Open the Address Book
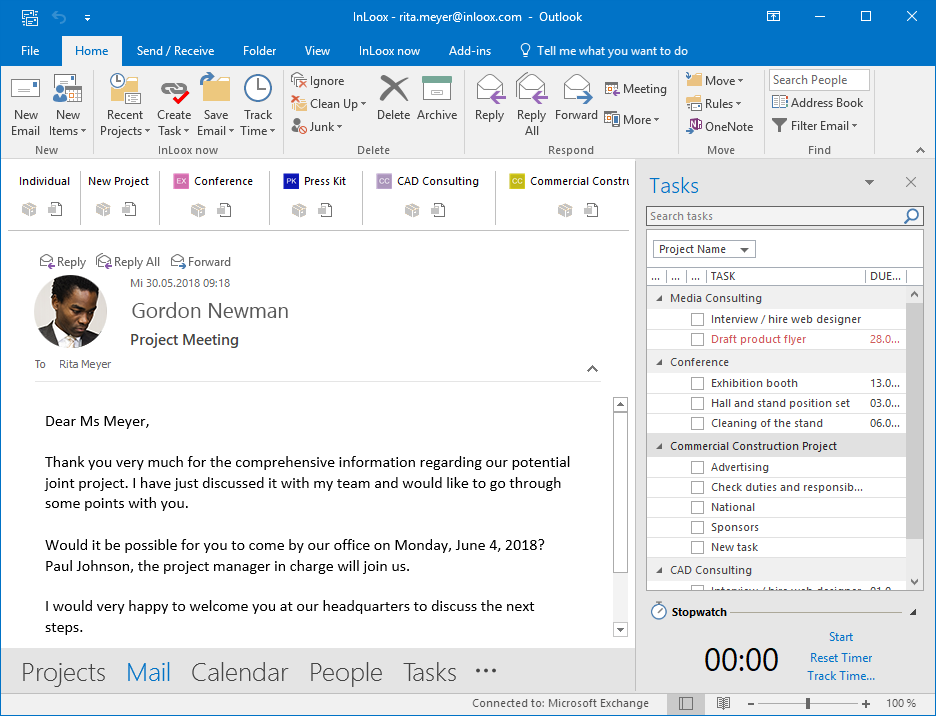This screenshot has width=936, height=716. 817,103
